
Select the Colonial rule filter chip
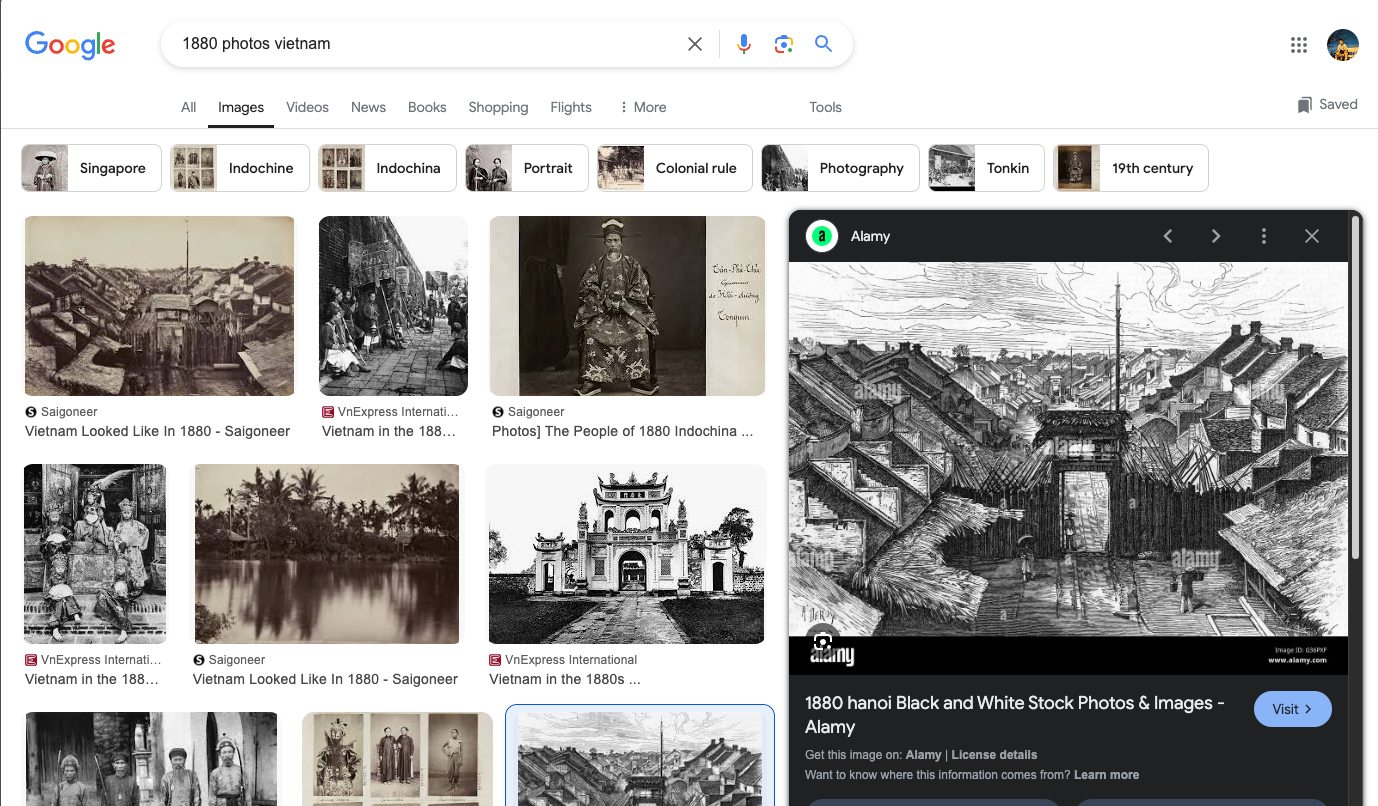[x=675, y=168]
